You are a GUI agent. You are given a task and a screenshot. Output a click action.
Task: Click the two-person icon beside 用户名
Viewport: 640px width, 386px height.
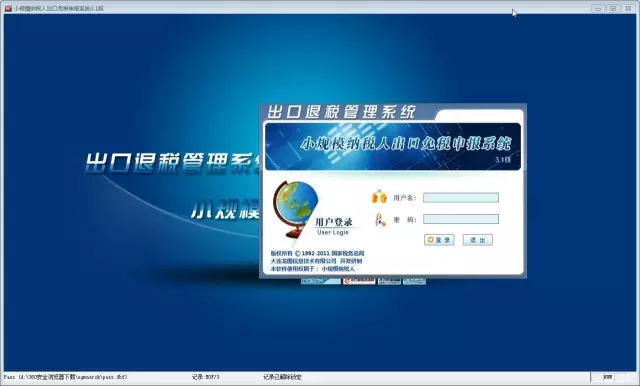tap(379, 197)
